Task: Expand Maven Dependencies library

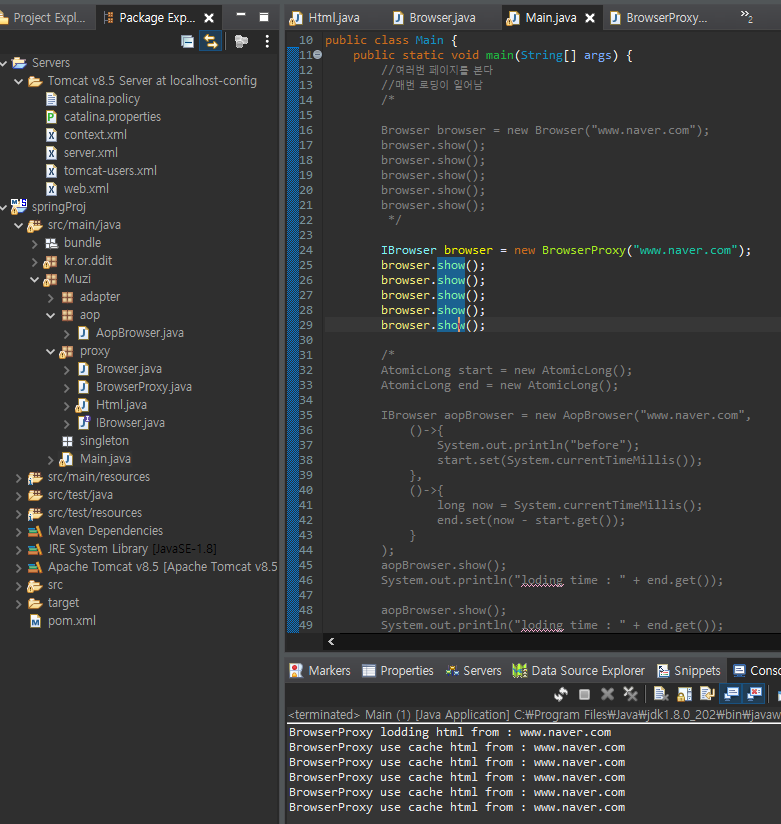Action: [x=18, y=532]
